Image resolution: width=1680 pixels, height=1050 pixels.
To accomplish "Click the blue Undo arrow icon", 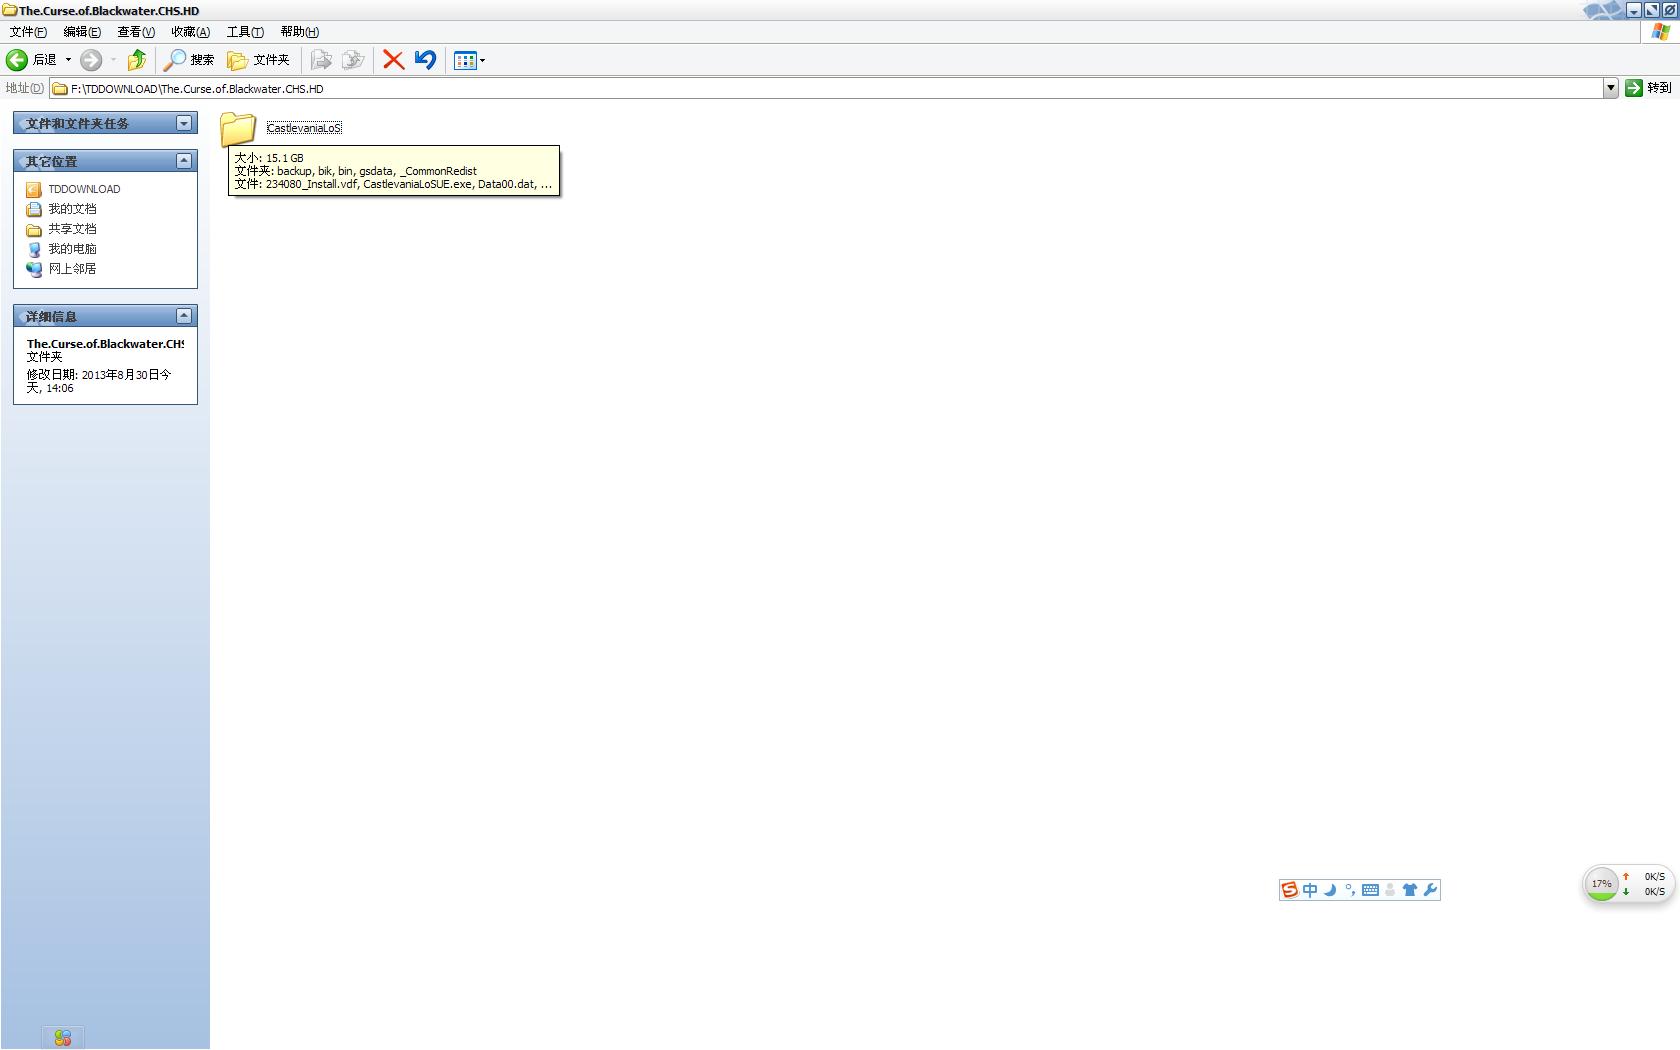I will pos(425,60).
